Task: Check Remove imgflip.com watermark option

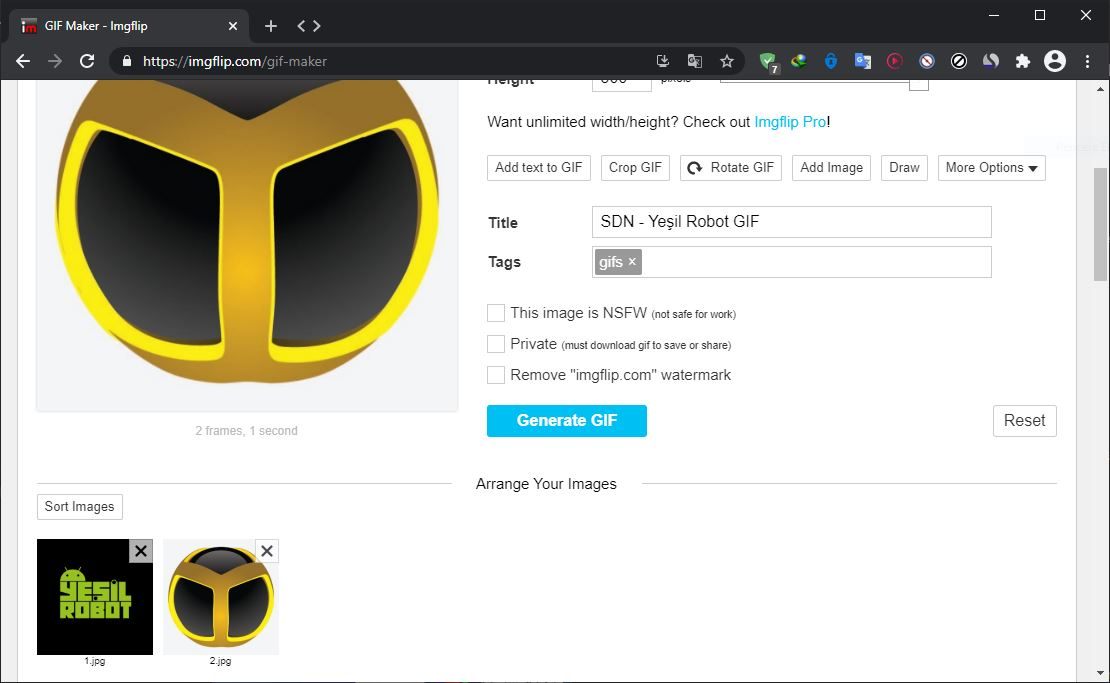Action: click(x=496, y=375)
